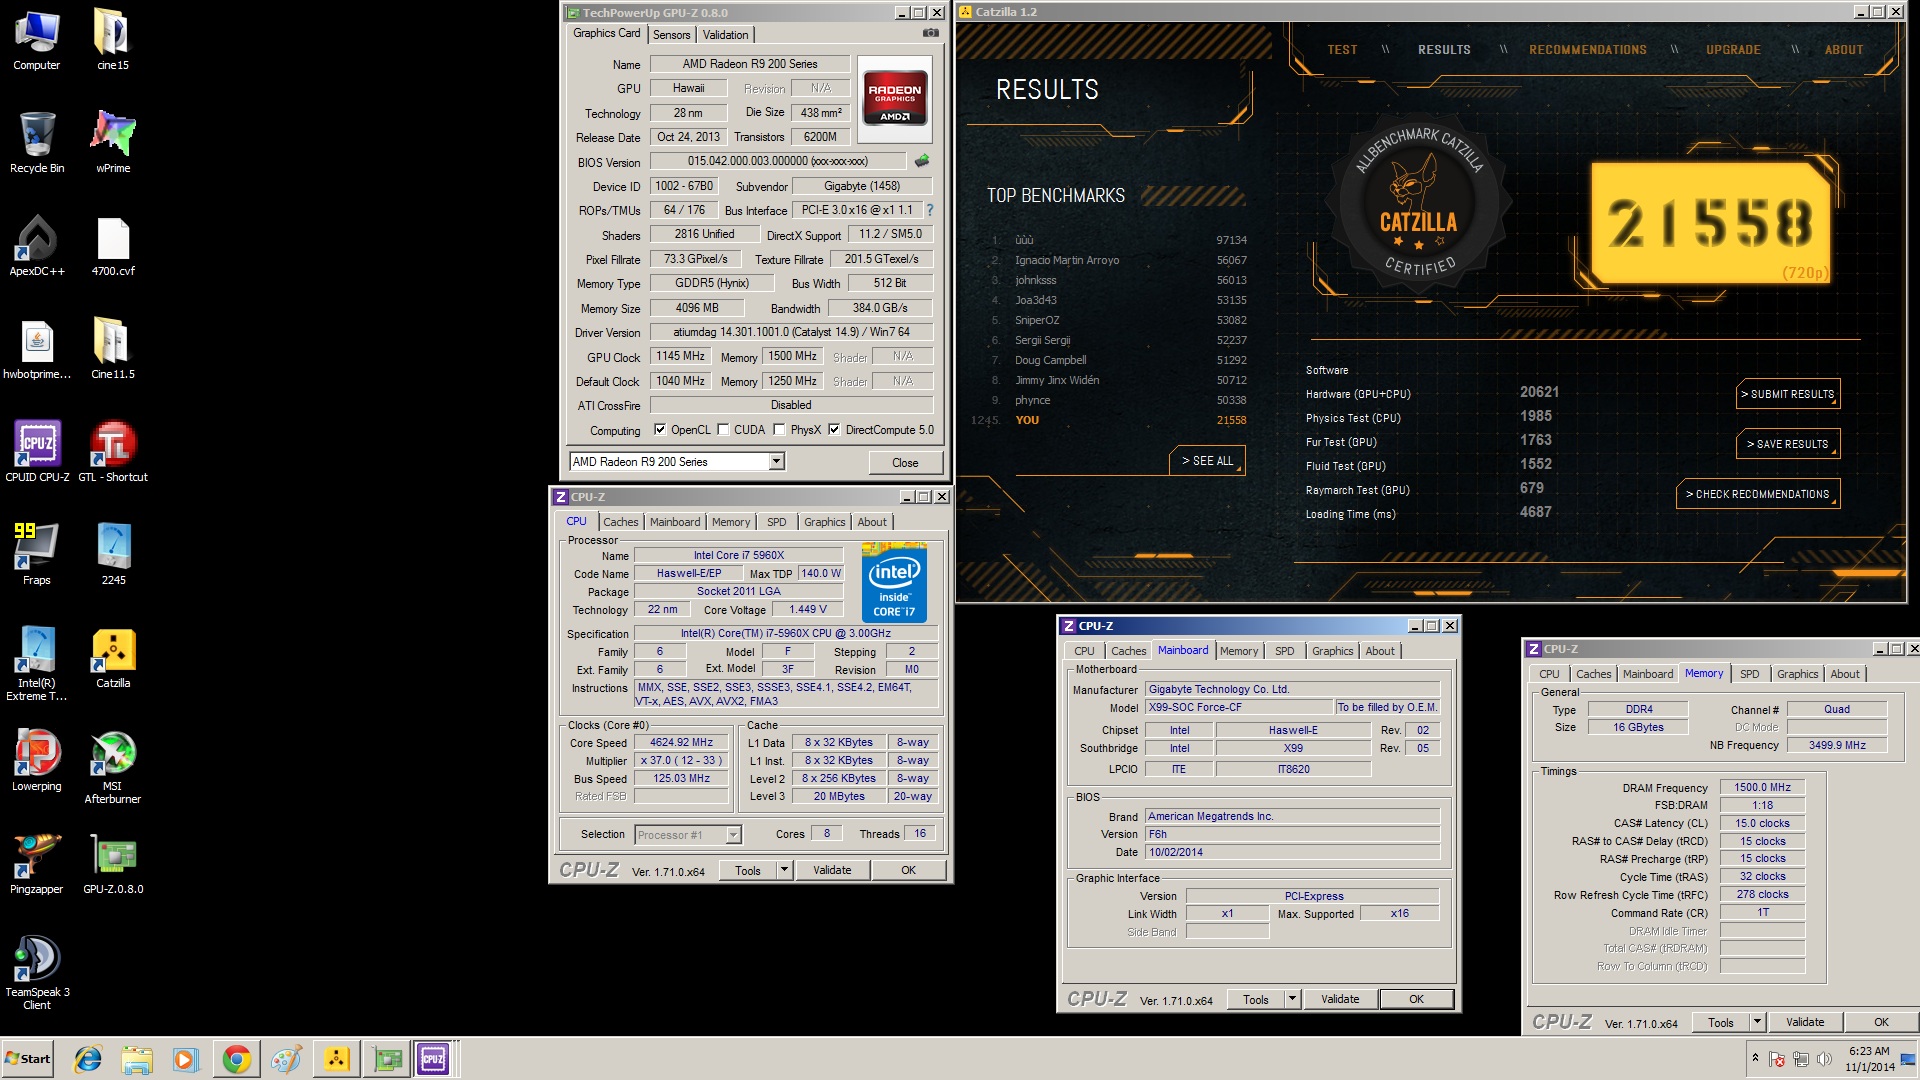Click the GPU-Z screenshot camera icon

(930, 33)
